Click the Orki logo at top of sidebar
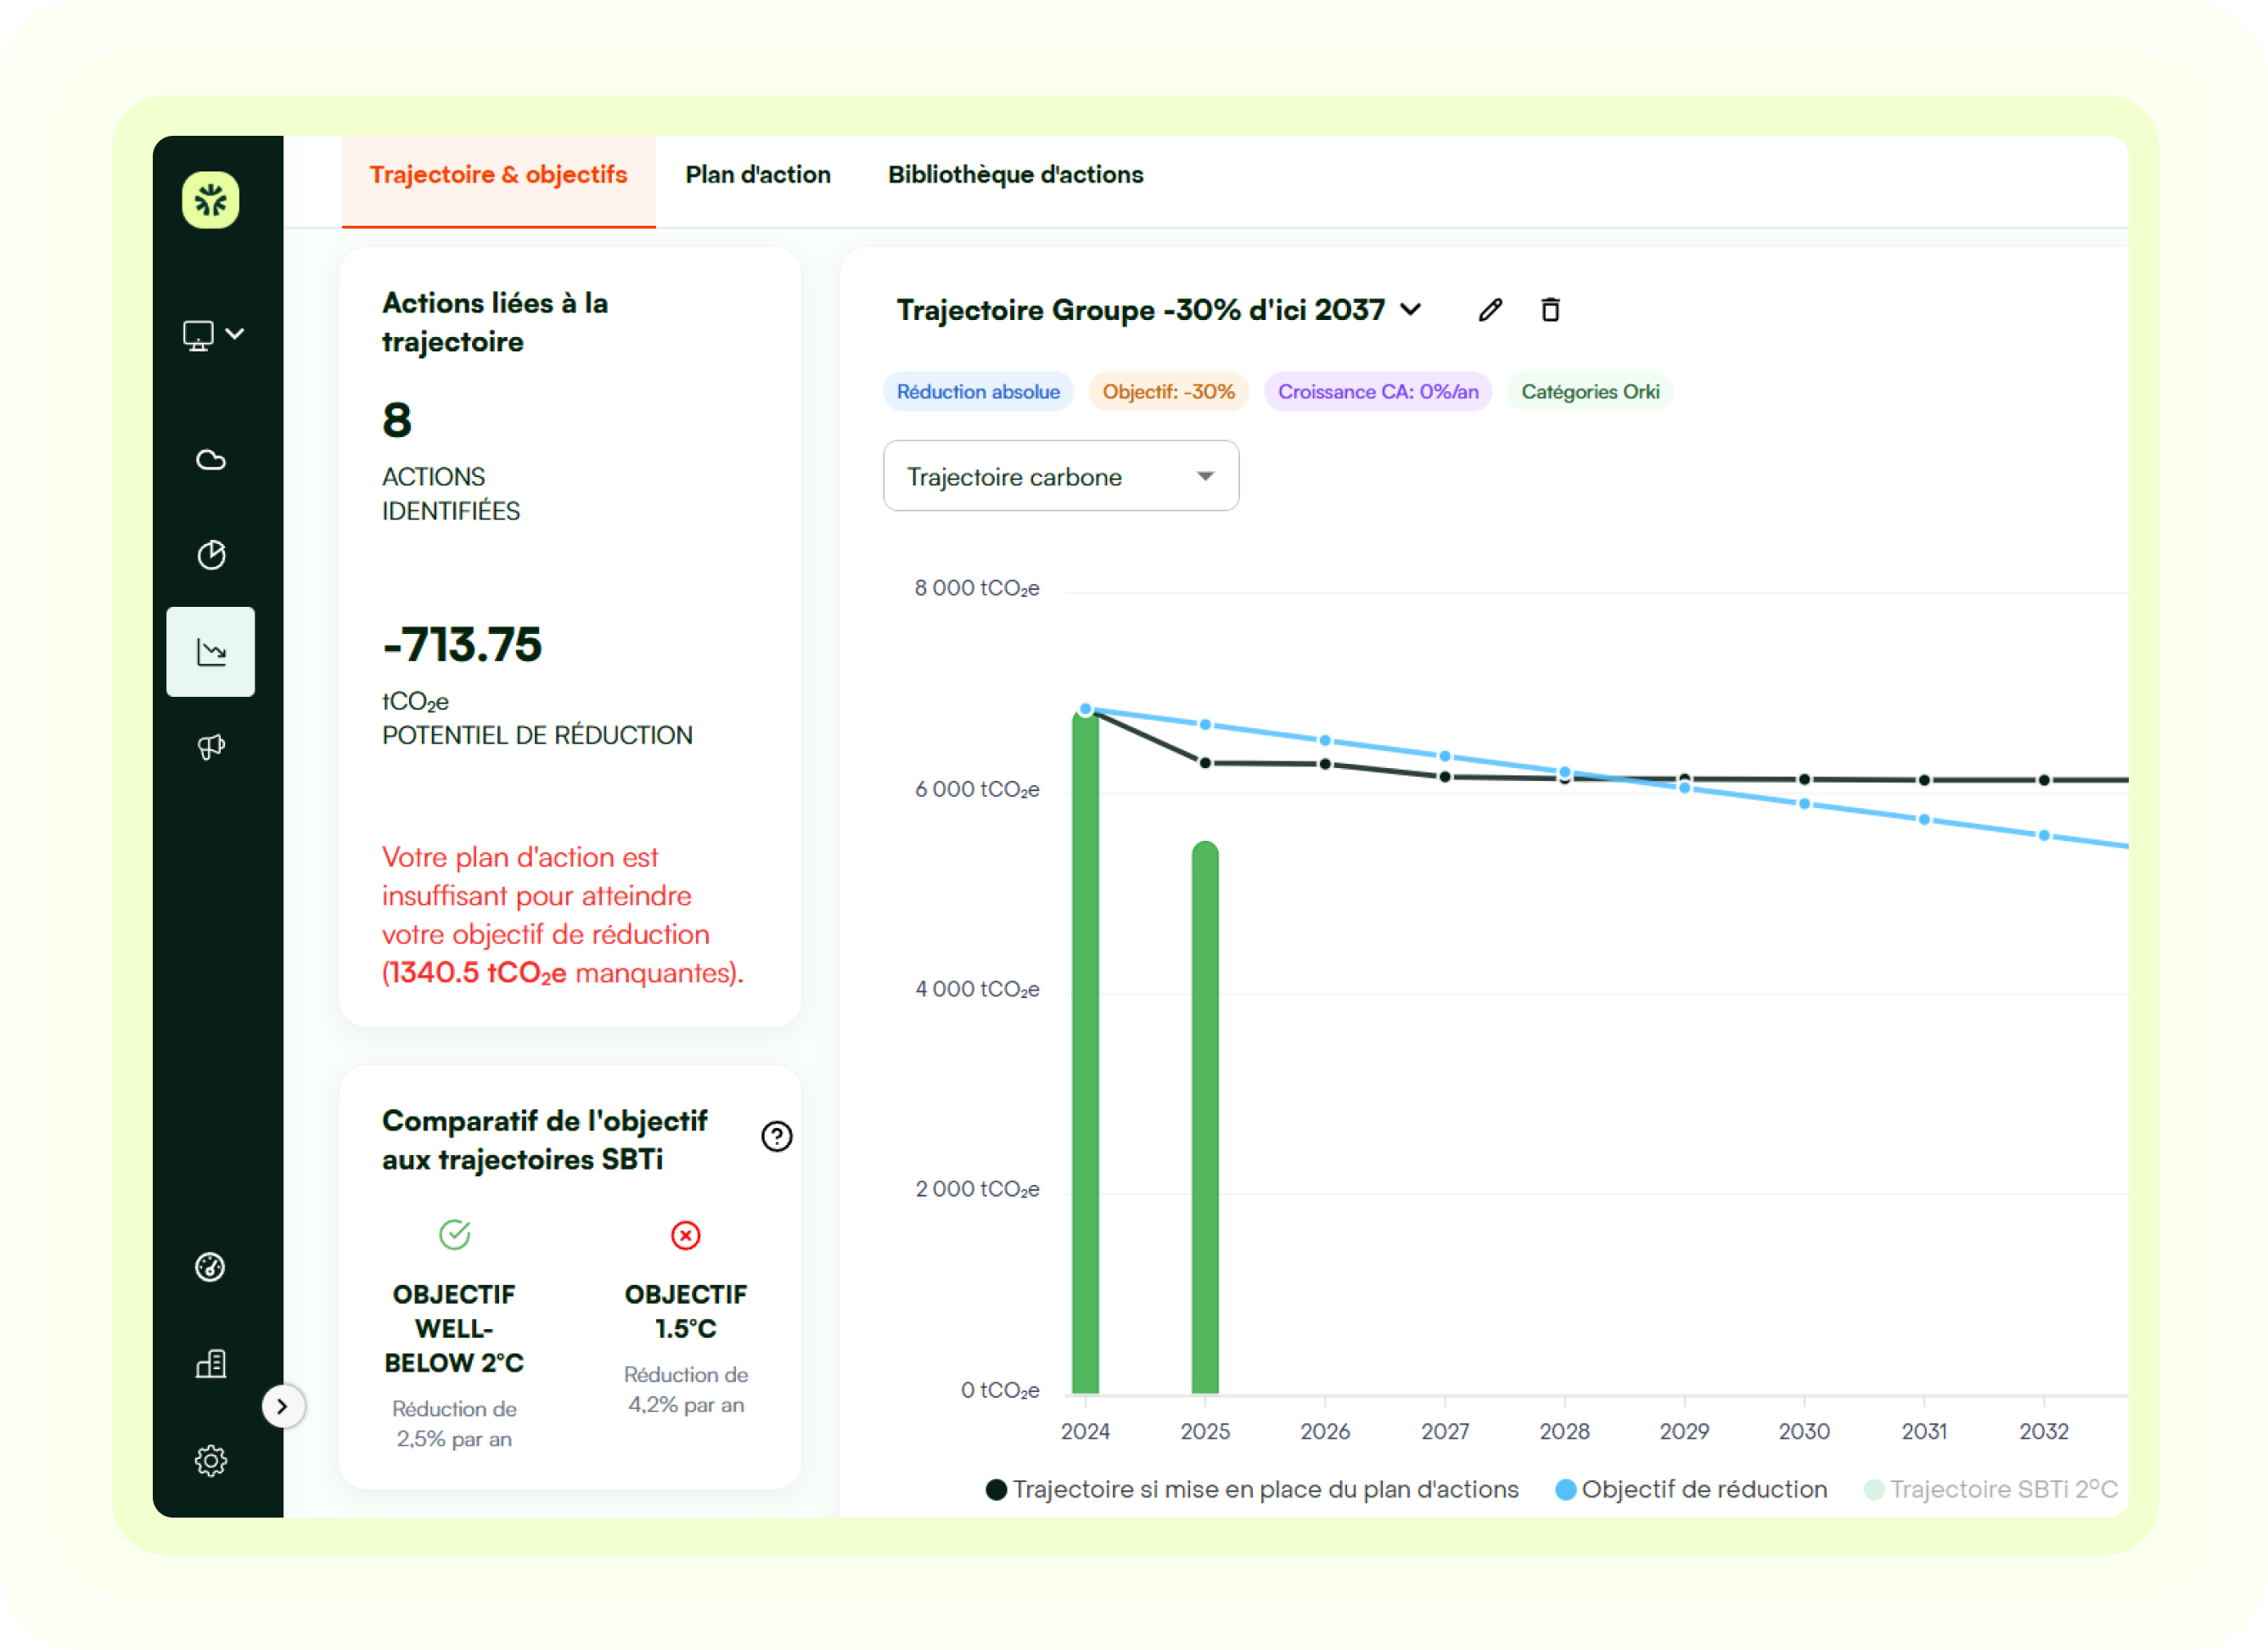Screen dimensions: 2268x1650 (x=210, y=200)
